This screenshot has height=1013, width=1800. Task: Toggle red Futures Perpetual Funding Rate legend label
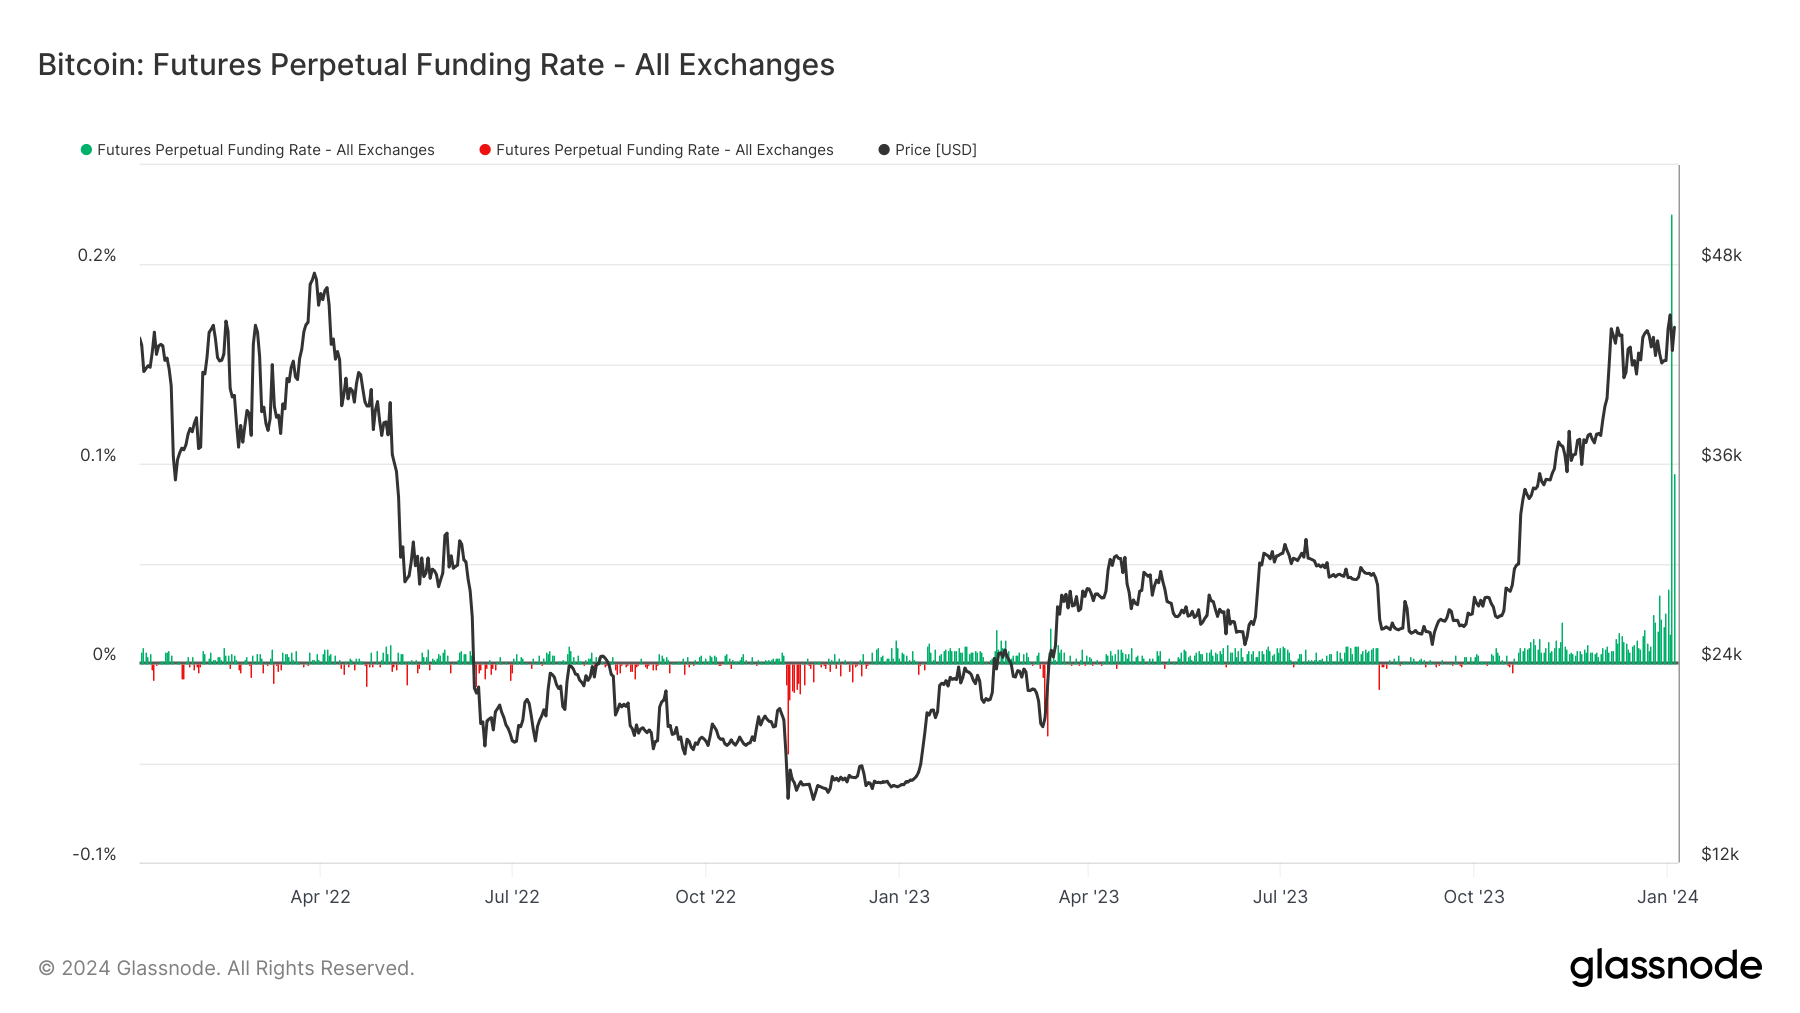point(665,150)
